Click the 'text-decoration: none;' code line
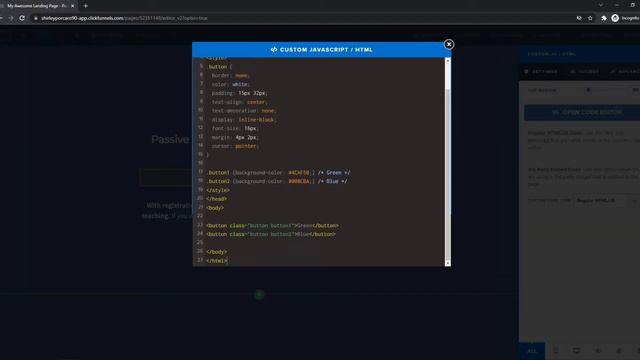640x360 pixels. 244,111
